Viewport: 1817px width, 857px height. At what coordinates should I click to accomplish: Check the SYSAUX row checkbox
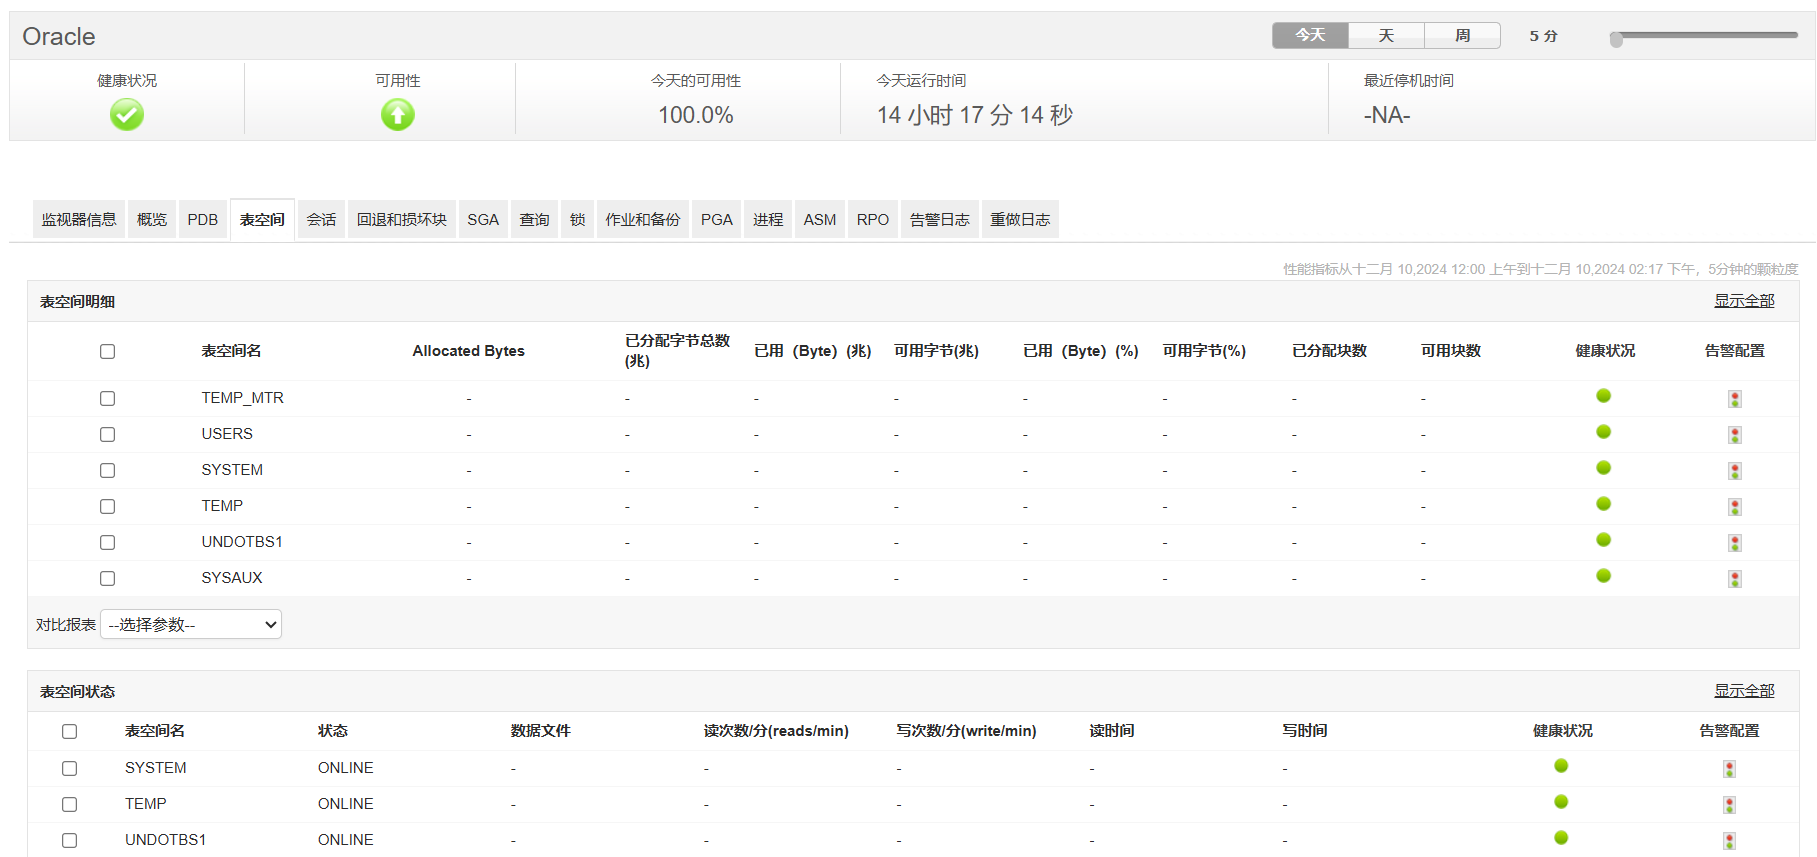(107, 578)
